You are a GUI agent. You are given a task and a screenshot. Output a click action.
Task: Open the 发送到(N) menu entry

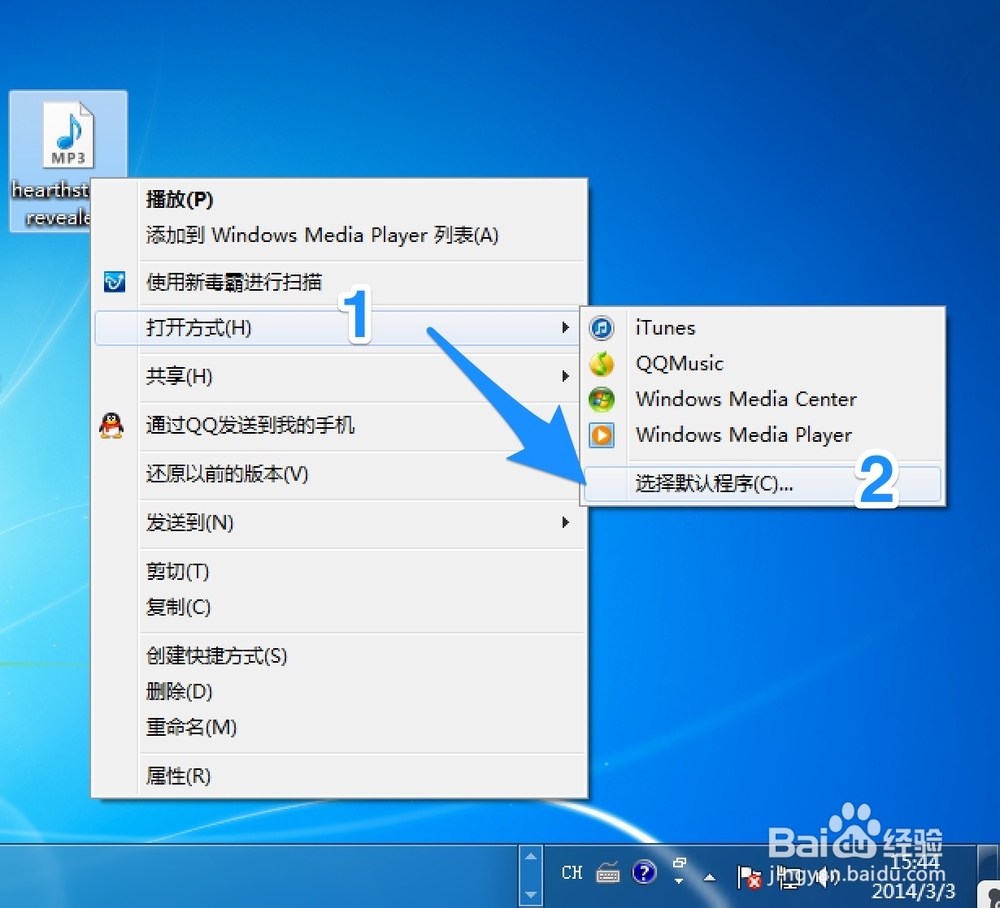(x=340, y=522)
